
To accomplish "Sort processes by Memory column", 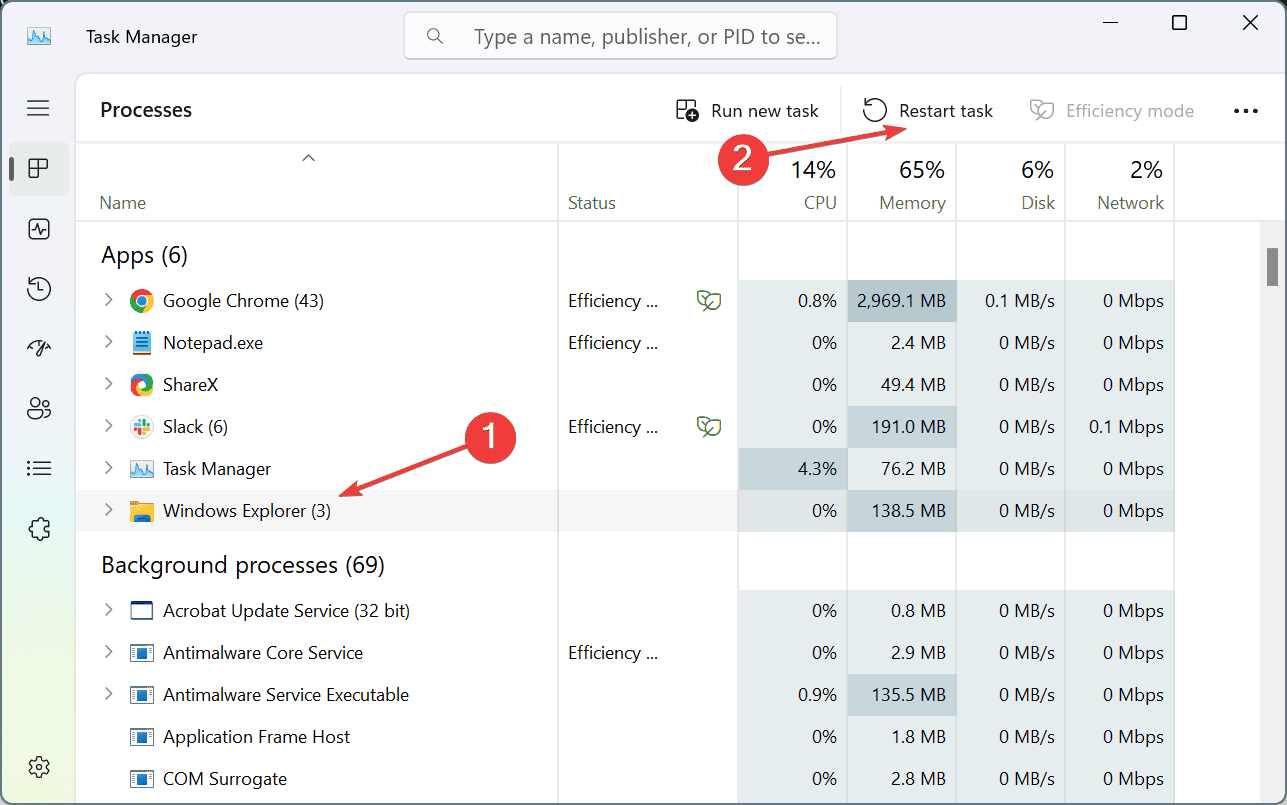I will pyautogui.click(x=902, y=182).
